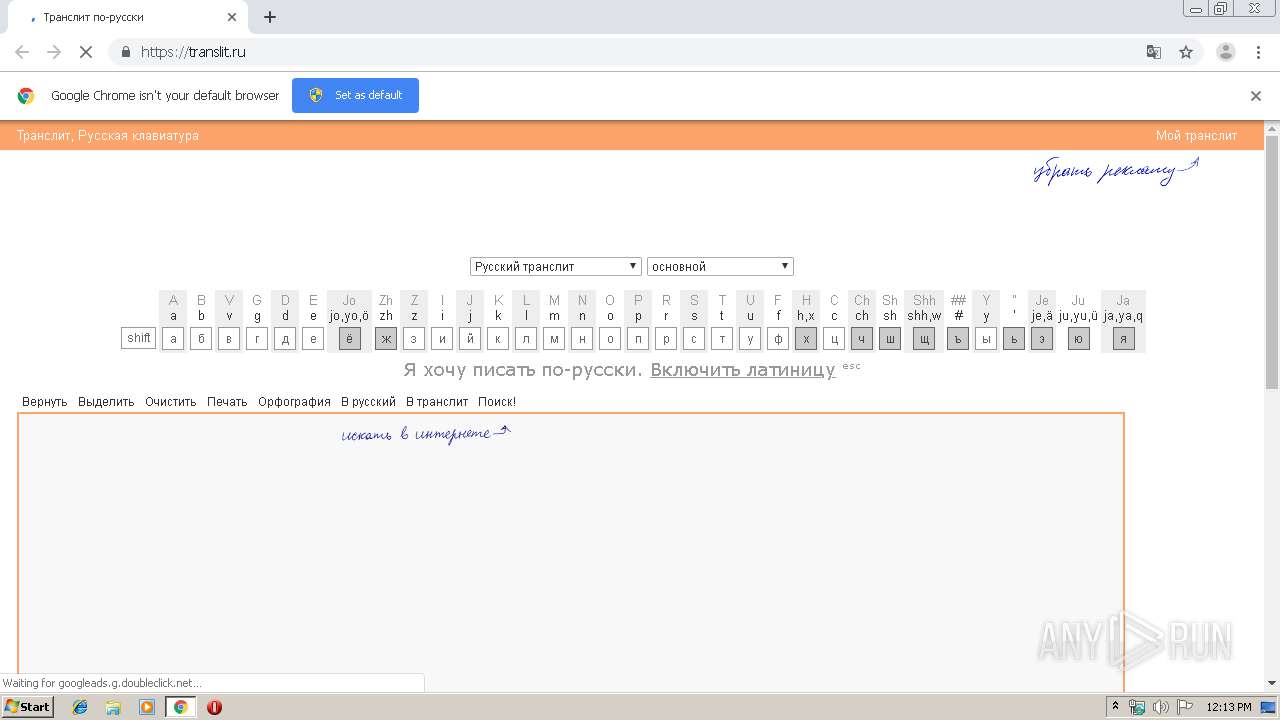
Task: Click the address bar URL field
Action: click(630, 52)
